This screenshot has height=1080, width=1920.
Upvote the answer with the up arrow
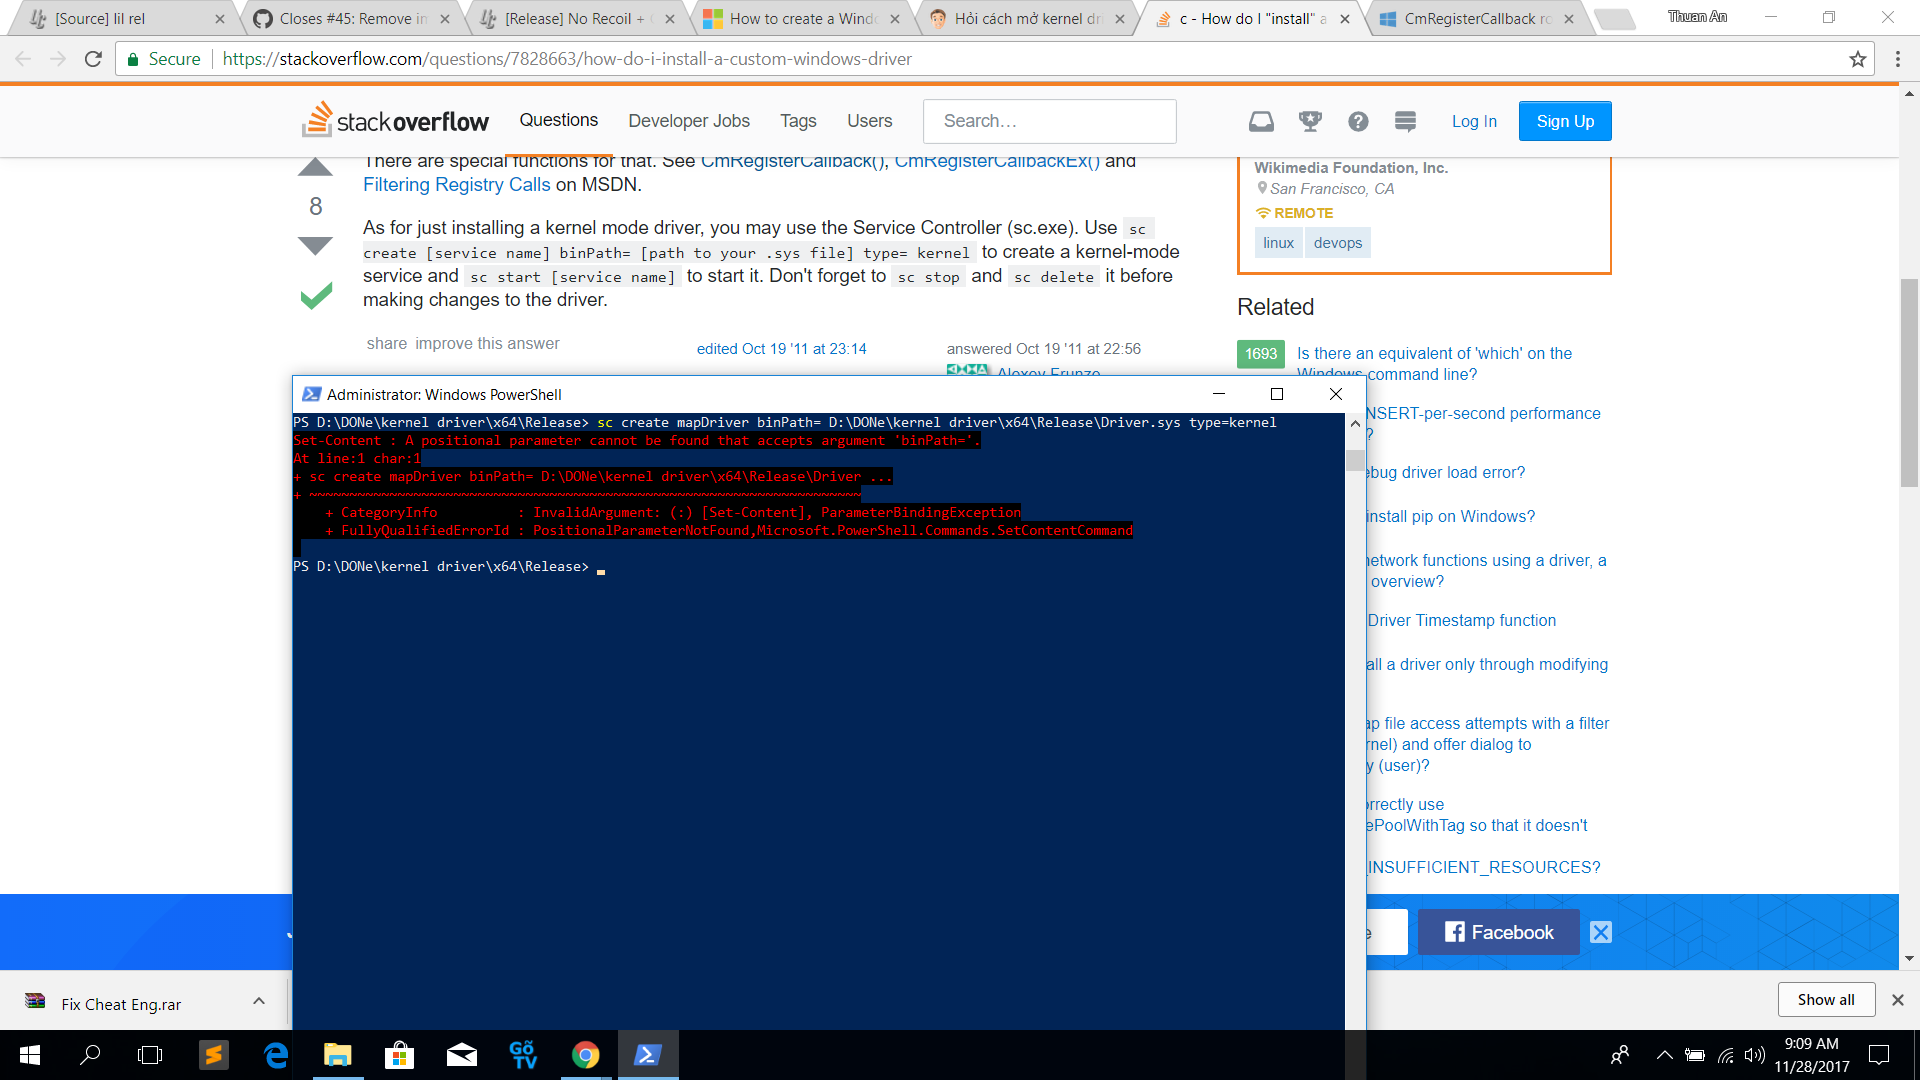[315, 167]
